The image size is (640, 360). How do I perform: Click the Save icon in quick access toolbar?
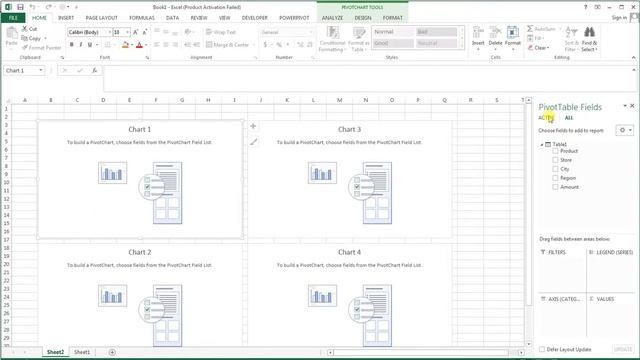(20, 7)
